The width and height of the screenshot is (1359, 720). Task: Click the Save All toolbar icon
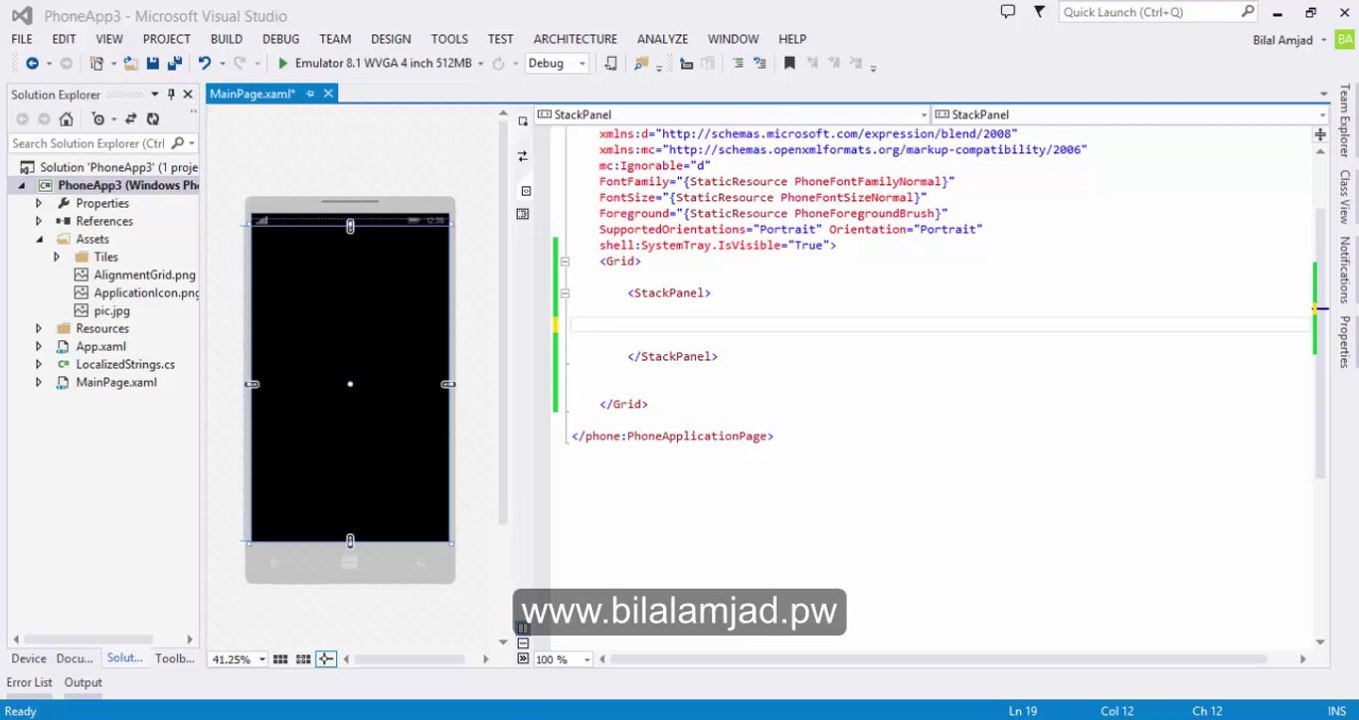pos(174,63)
